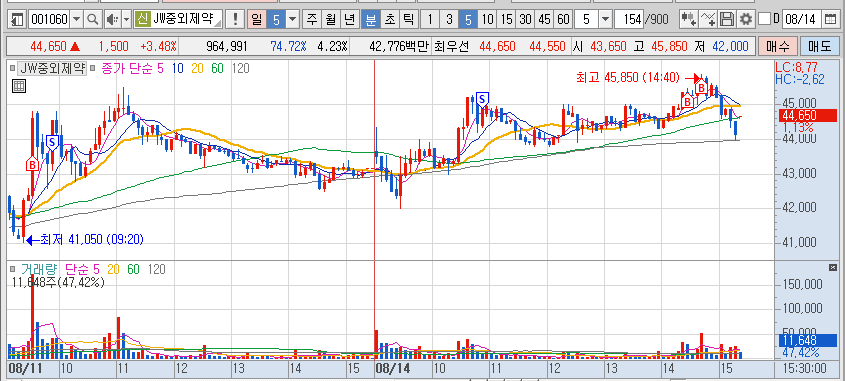Open stock search magnifier
Image resolution: width=845 pixels, height=381 pixels.
click(x=92, y=20)
